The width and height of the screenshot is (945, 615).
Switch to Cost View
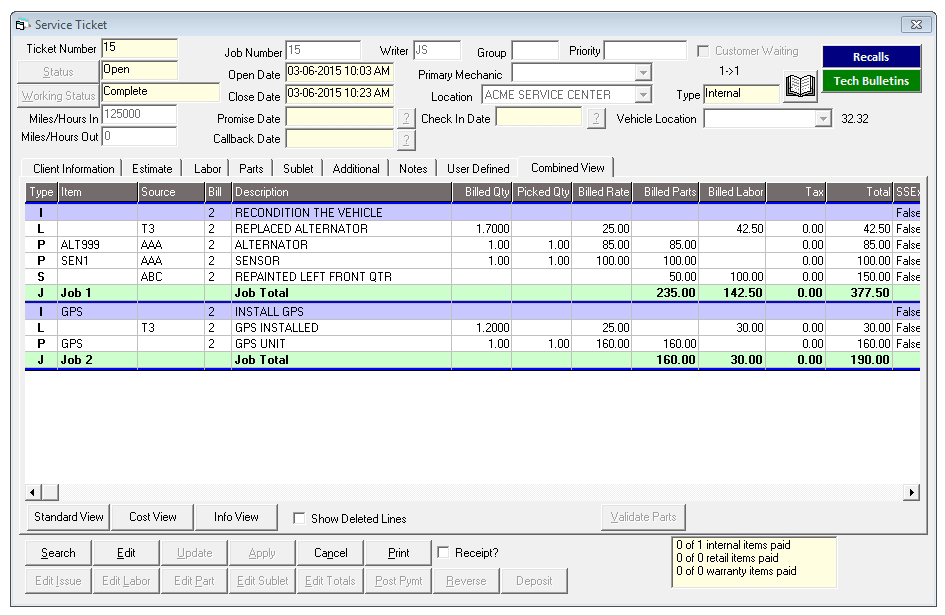click(152, 517)
